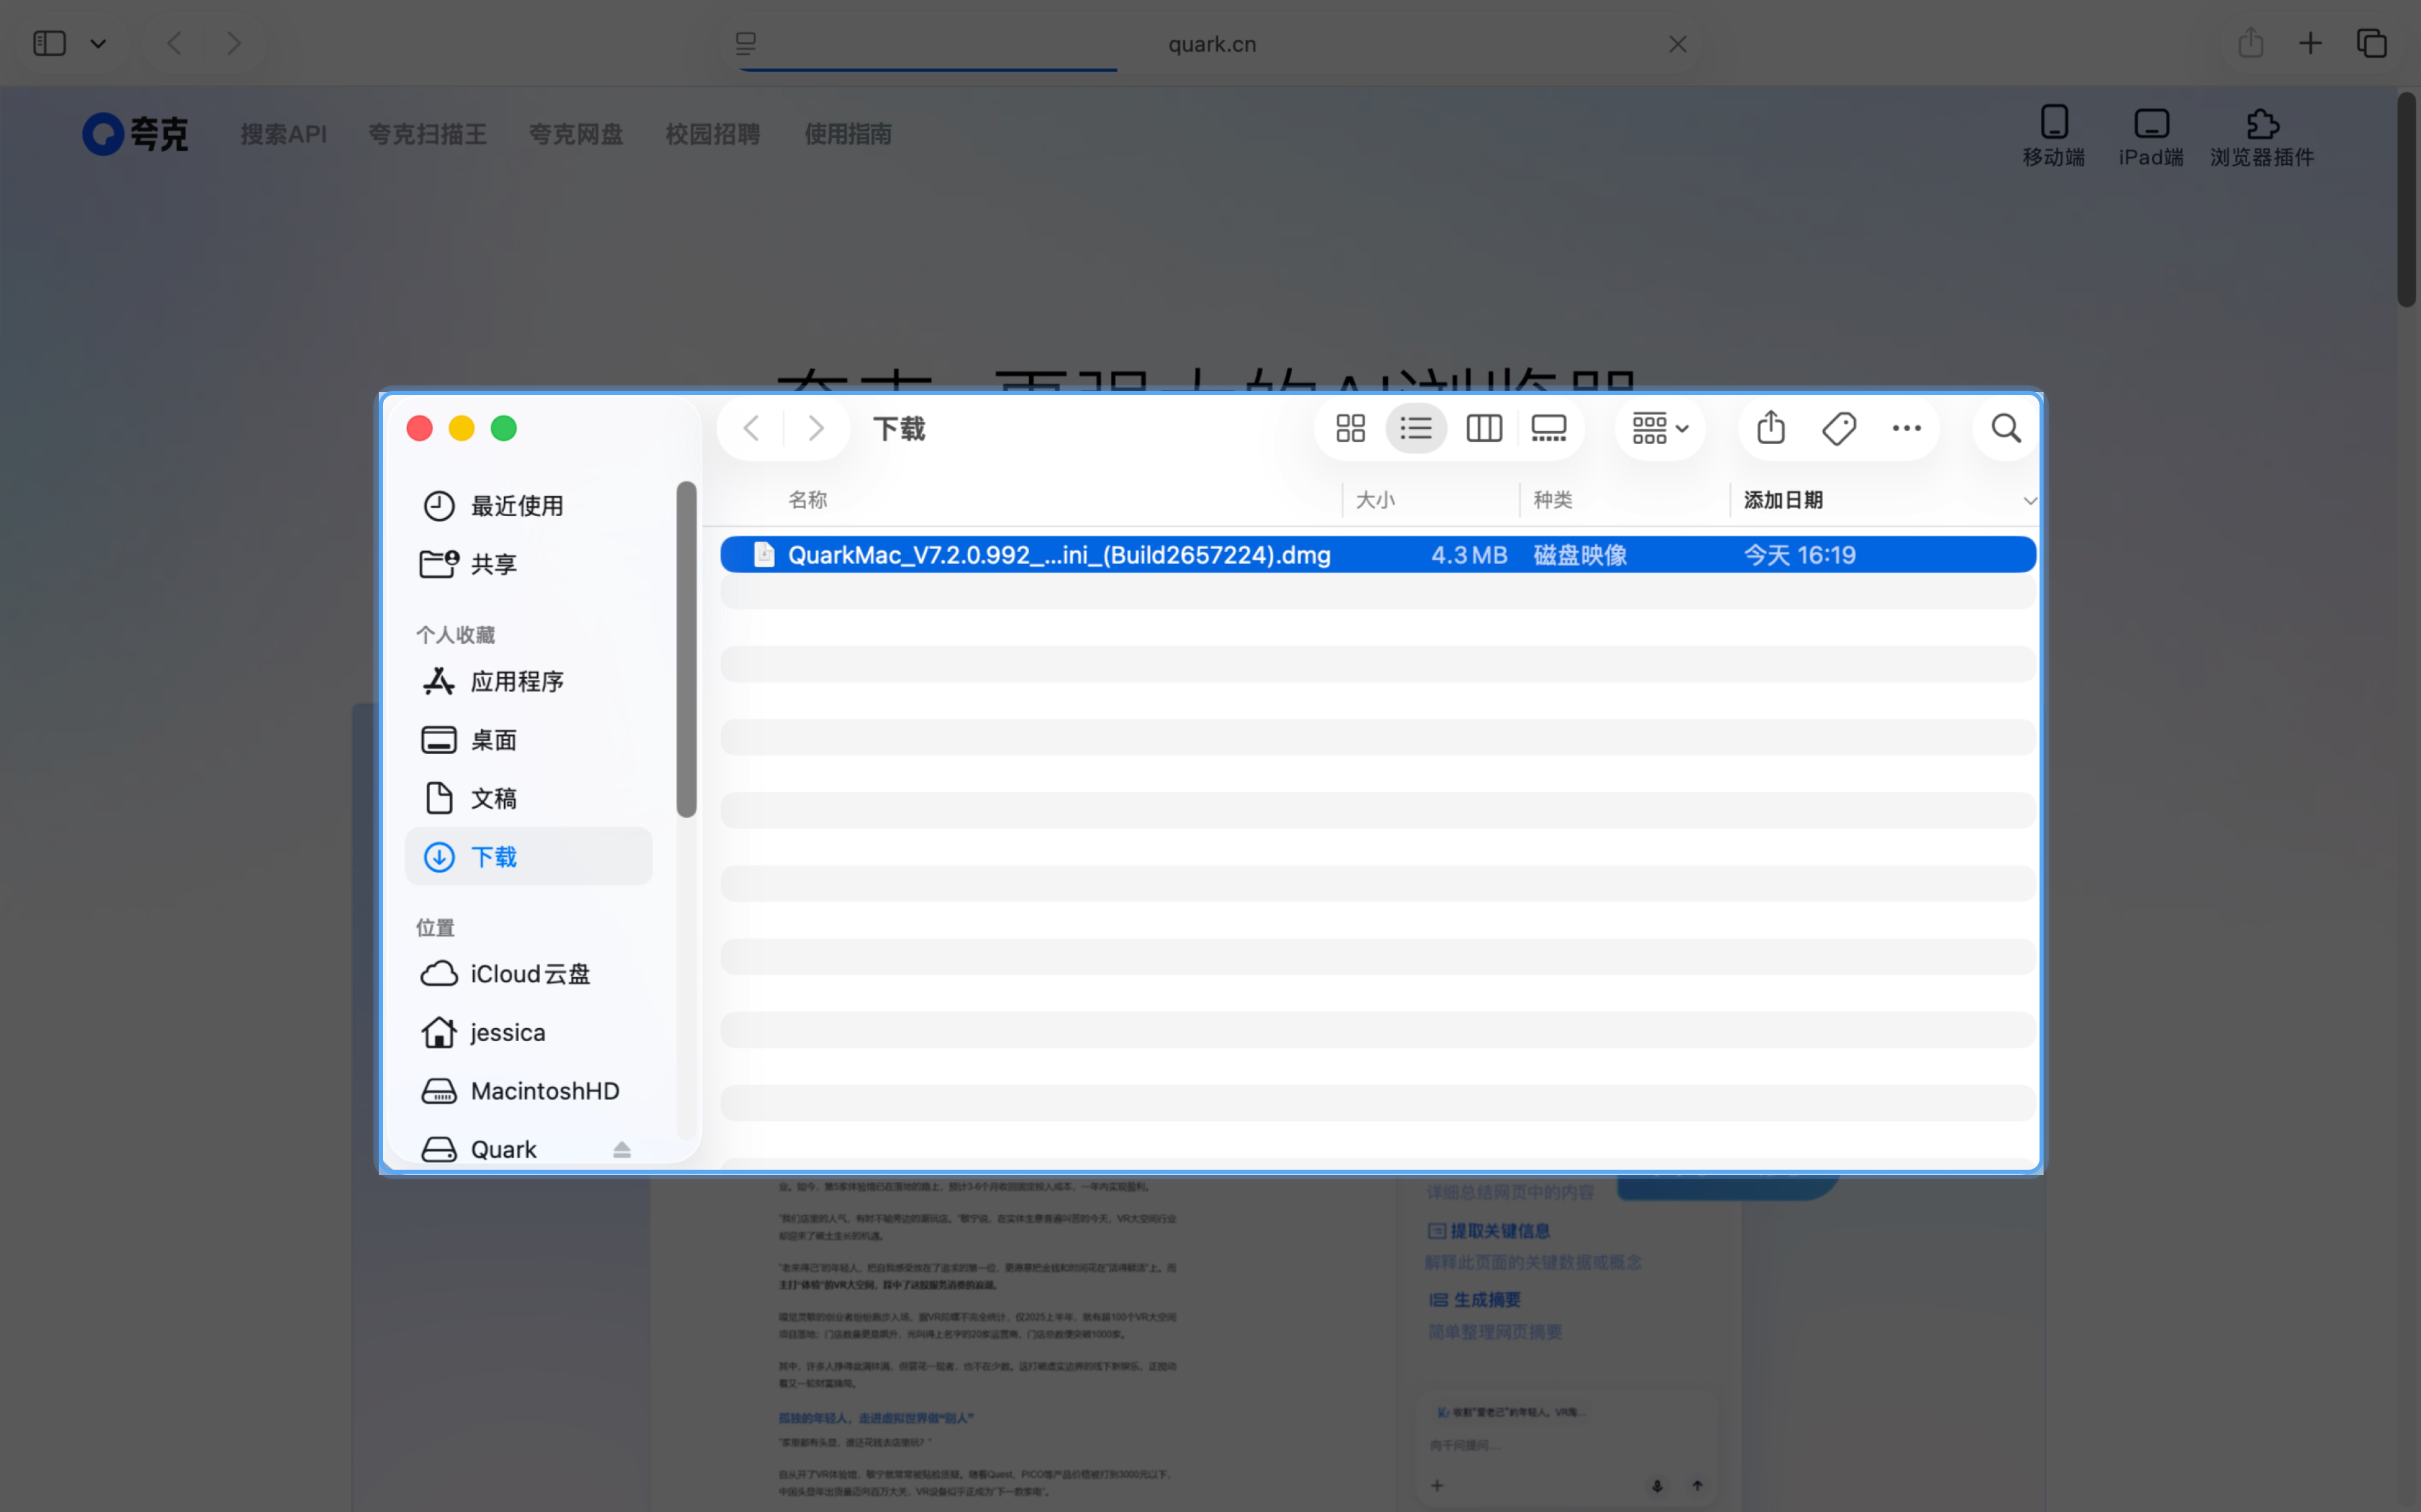Switch Finder to column view

[x=1484, y=429]
